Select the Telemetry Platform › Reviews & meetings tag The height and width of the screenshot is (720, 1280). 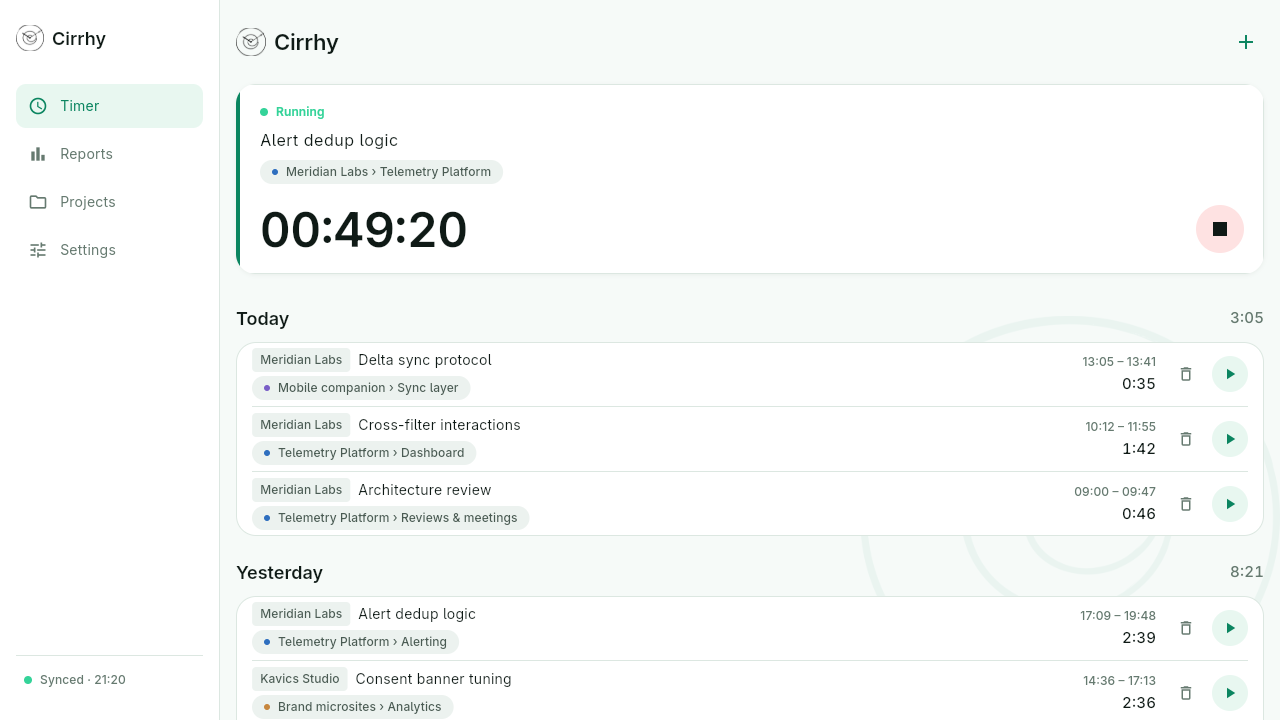[391, 518]
